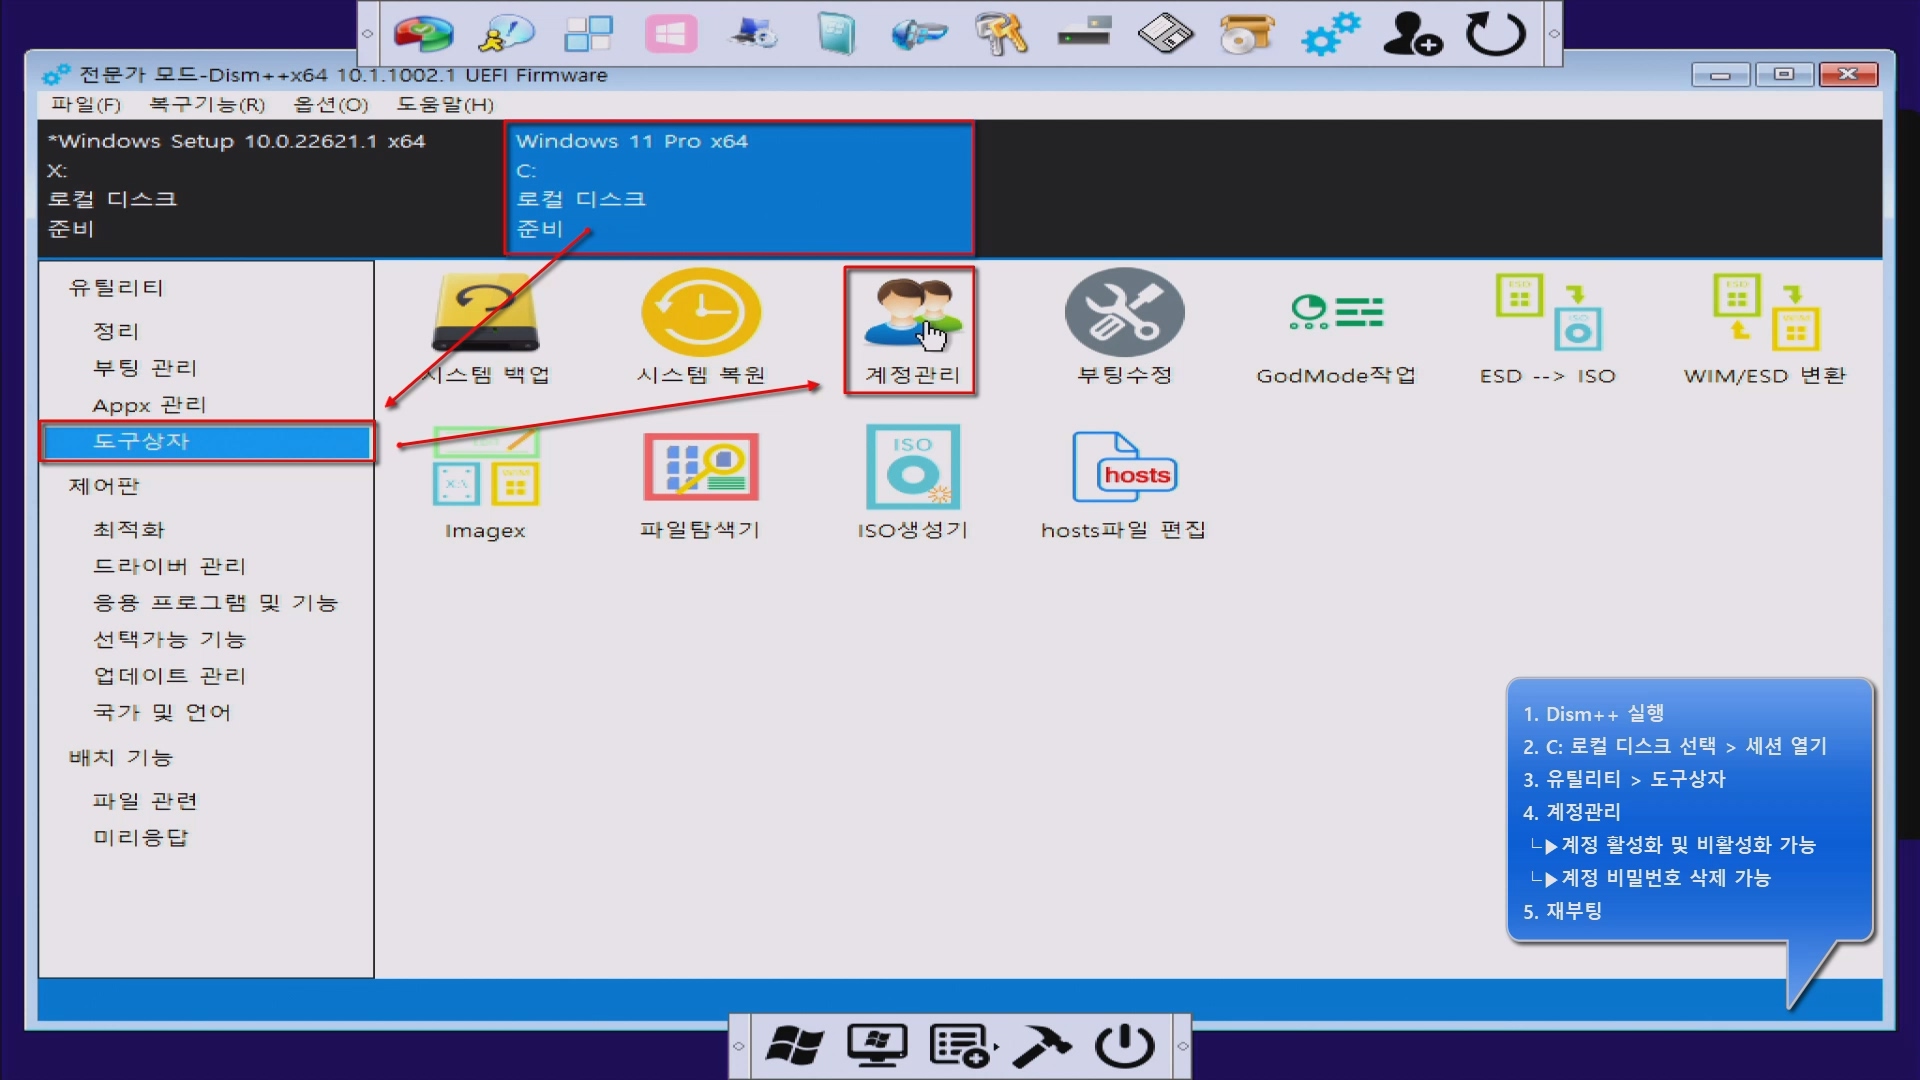This screenshot has width=1920, height=1080.
Task: Open the 도움말(H) menu
Action: pos(445,104)
